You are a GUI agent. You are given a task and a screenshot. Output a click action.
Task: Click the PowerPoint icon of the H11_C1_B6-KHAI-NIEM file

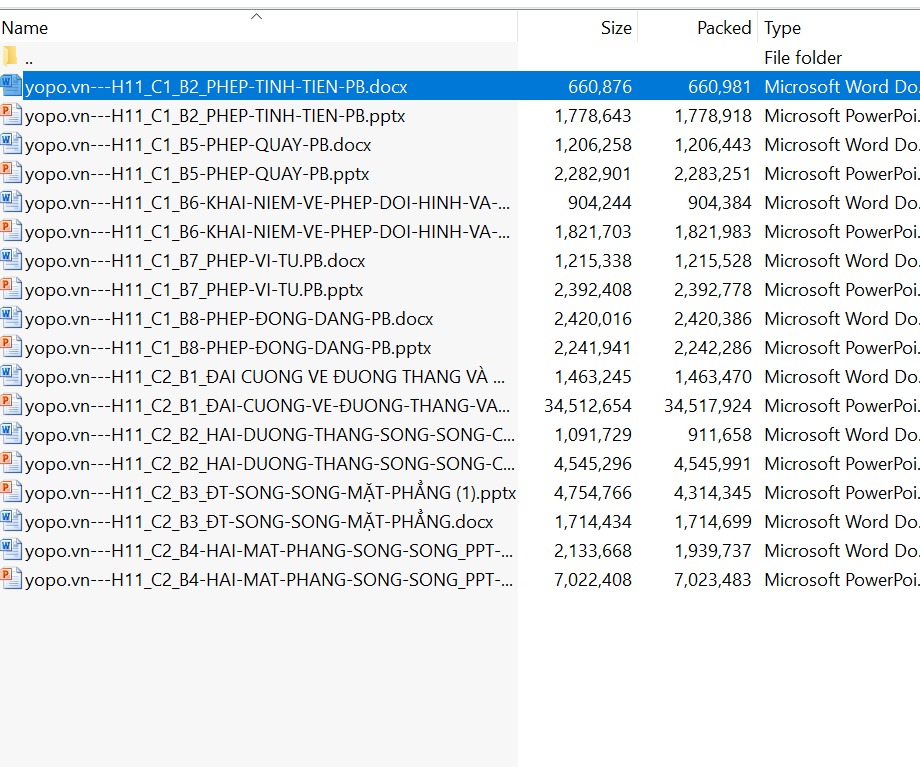tap(11, 231)
